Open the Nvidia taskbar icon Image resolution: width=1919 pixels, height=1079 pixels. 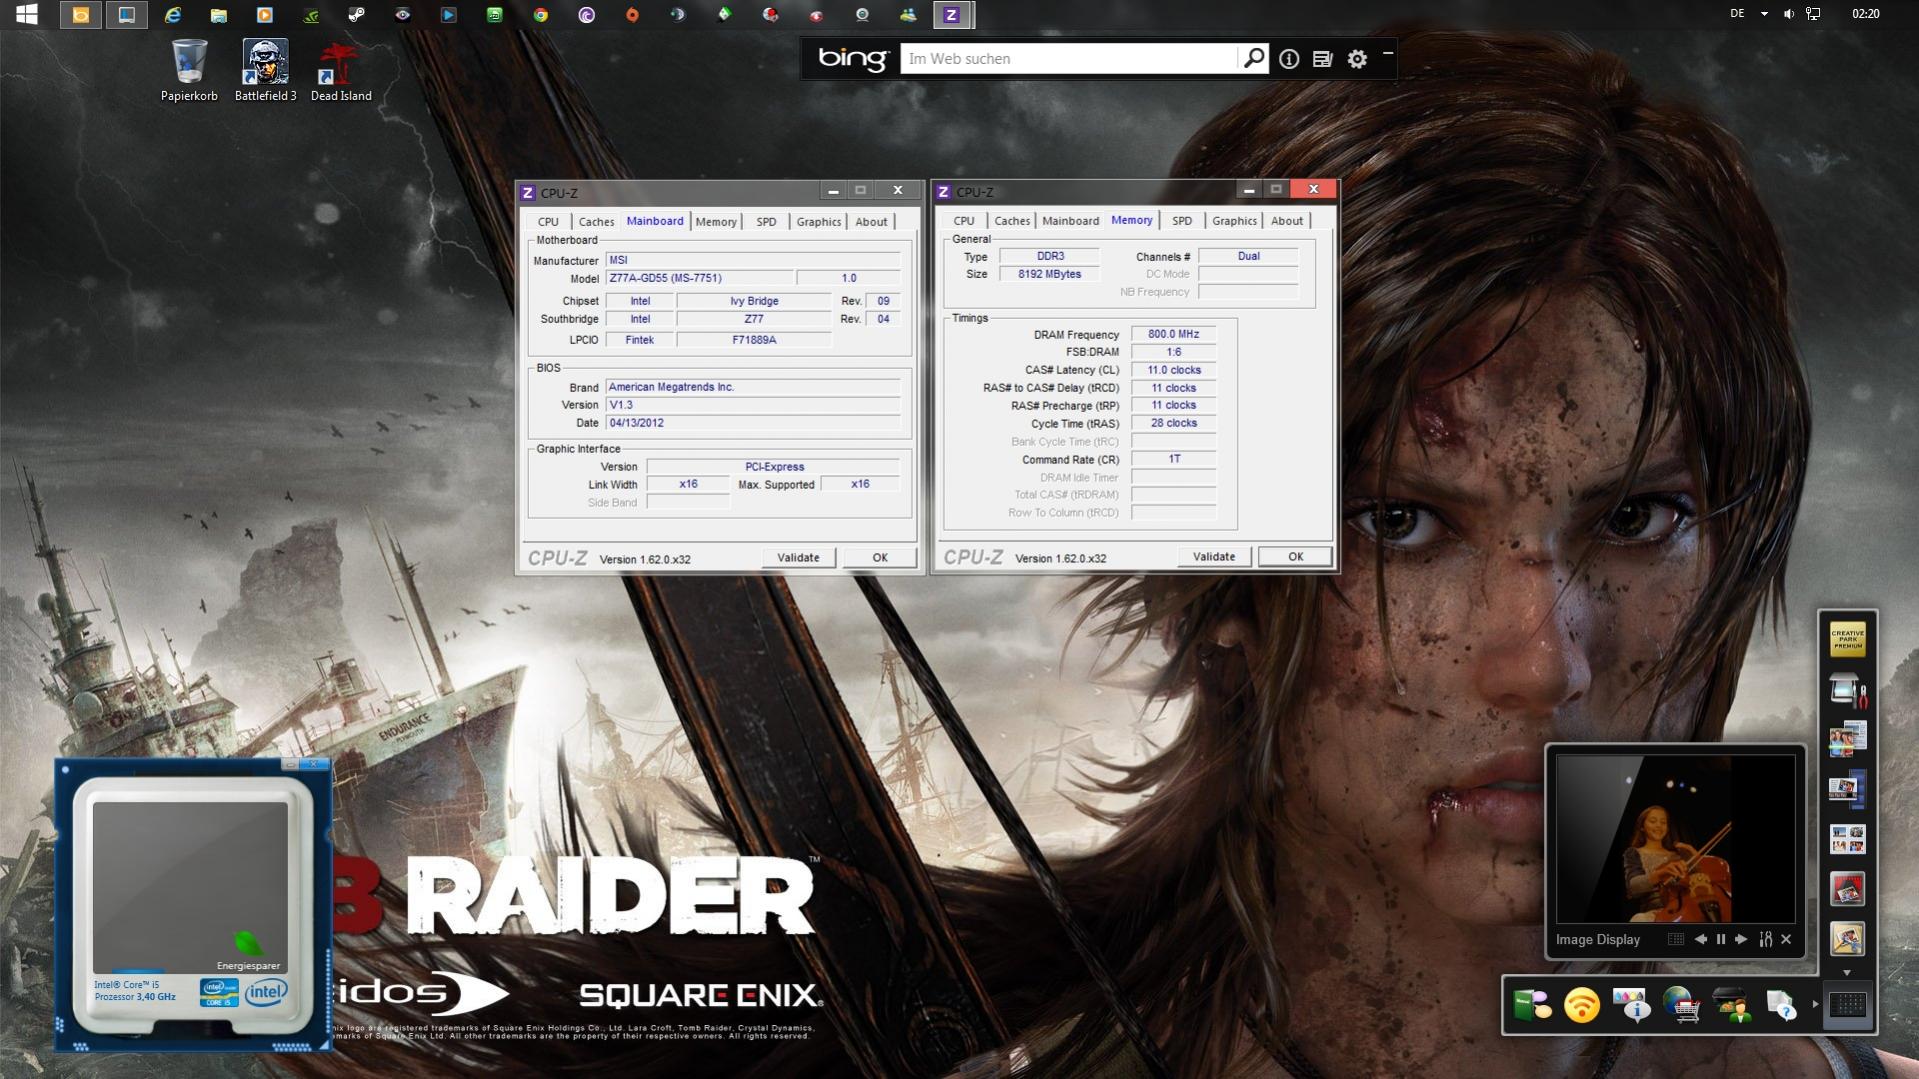pyautogui.click(x=311, y=15)
